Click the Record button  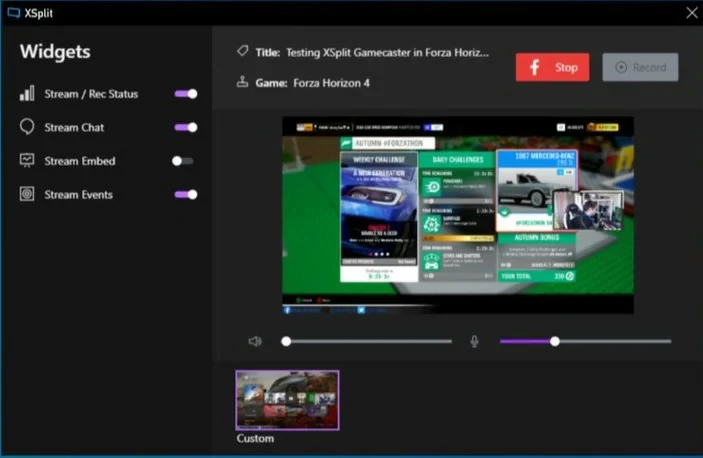[x=640, y=67]
